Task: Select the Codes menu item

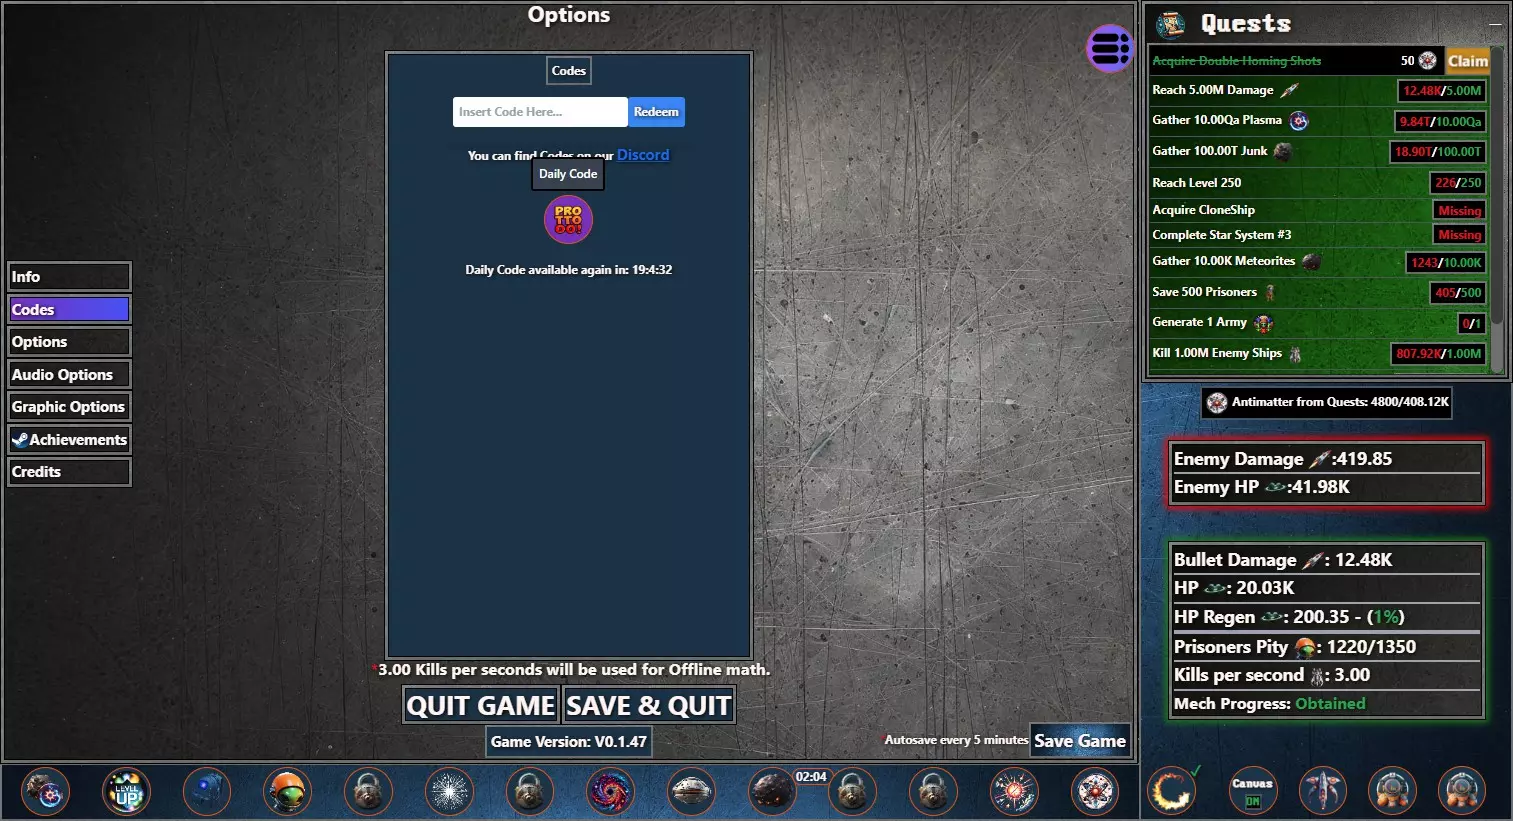Action: (69, 310)
